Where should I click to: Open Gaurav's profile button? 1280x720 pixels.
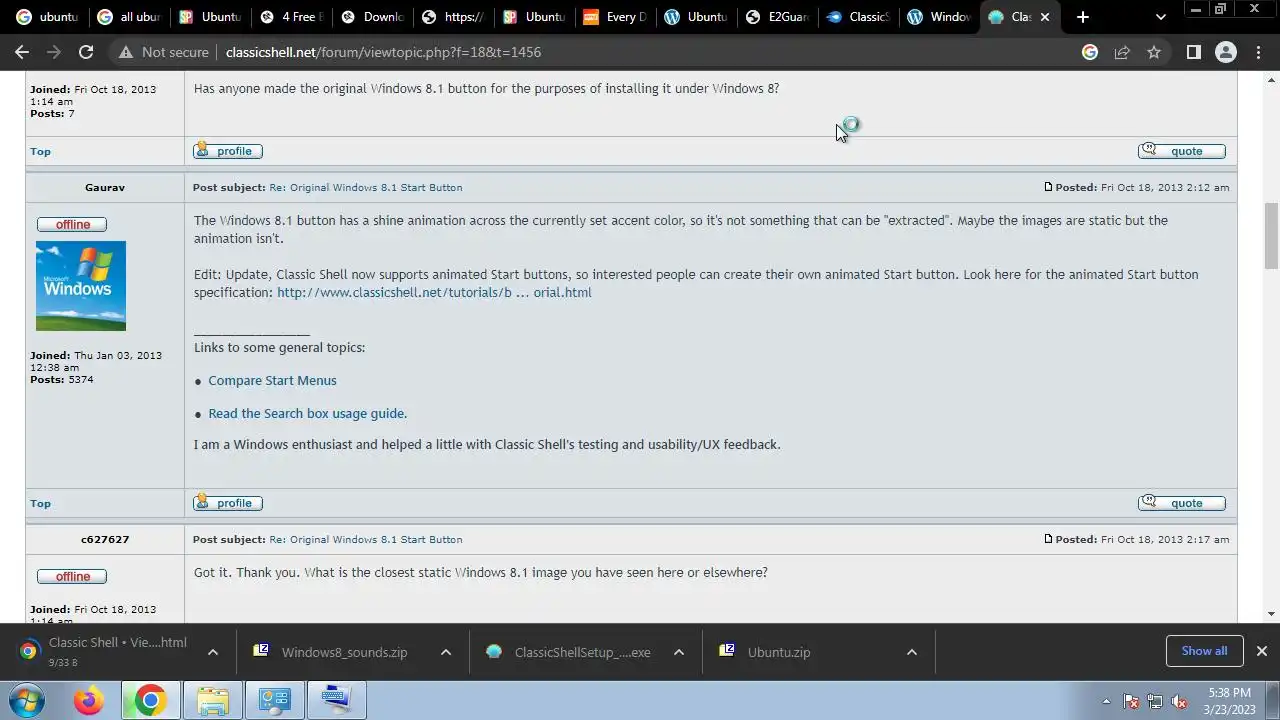point(228,503)
